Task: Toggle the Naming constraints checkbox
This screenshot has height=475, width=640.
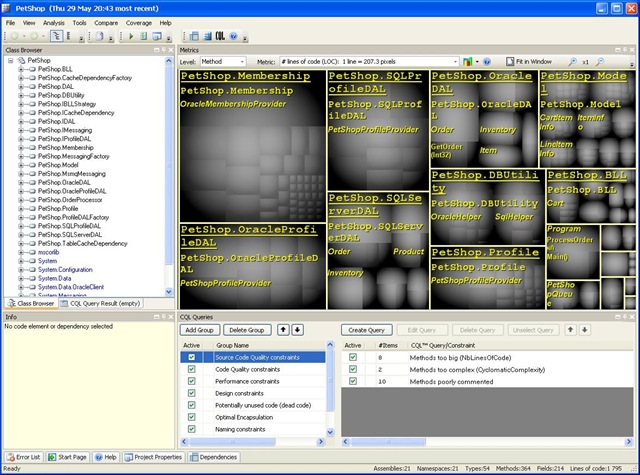Action: point(191,429)
